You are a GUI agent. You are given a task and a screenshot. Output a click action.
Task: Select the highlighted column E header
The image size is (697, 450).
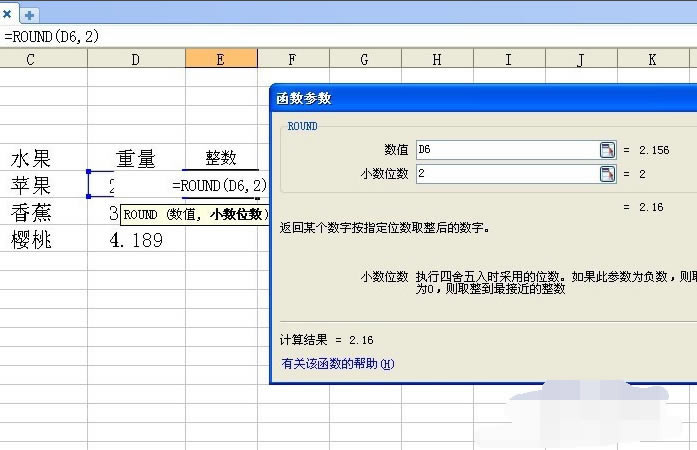[221, 59]
